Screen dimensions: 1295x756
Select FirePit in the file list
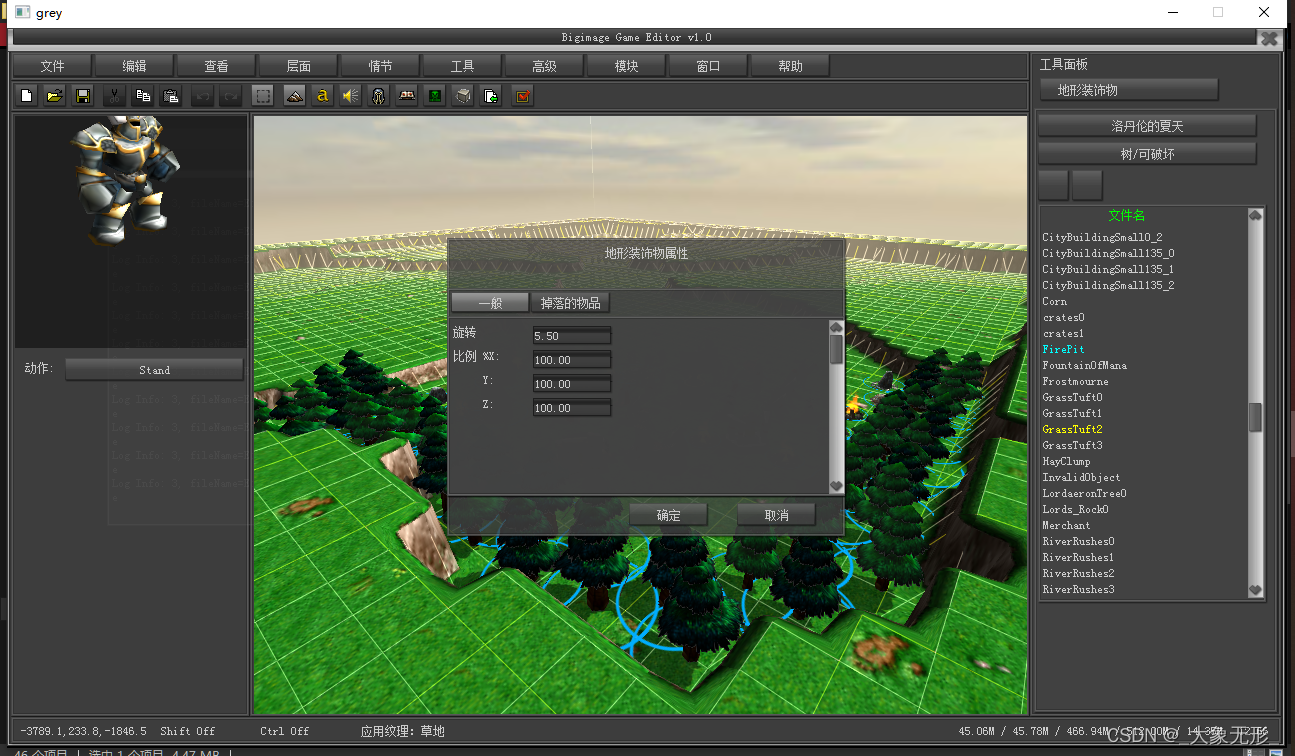point(1063,350)
